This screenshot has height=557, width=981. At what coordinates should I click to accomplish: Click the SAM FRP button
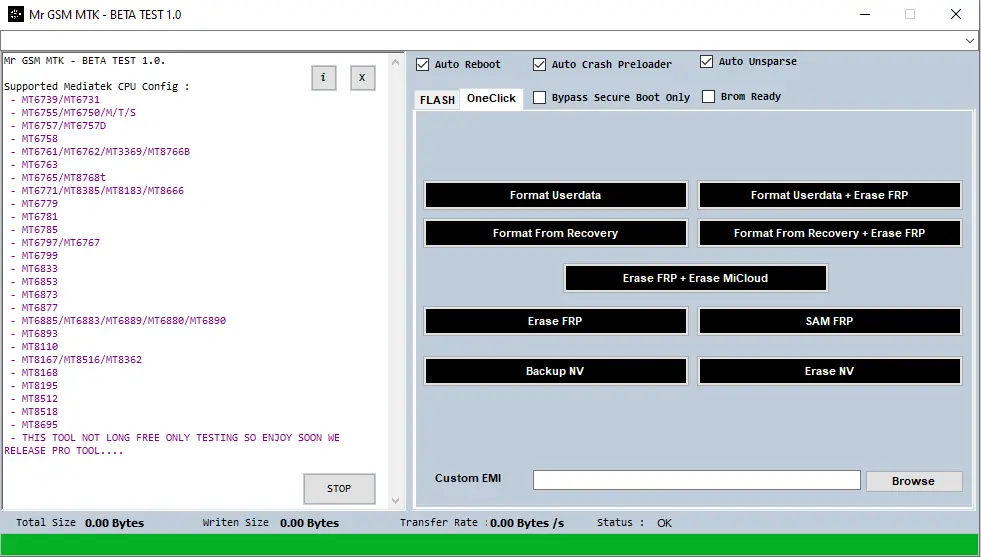point(830,321)
